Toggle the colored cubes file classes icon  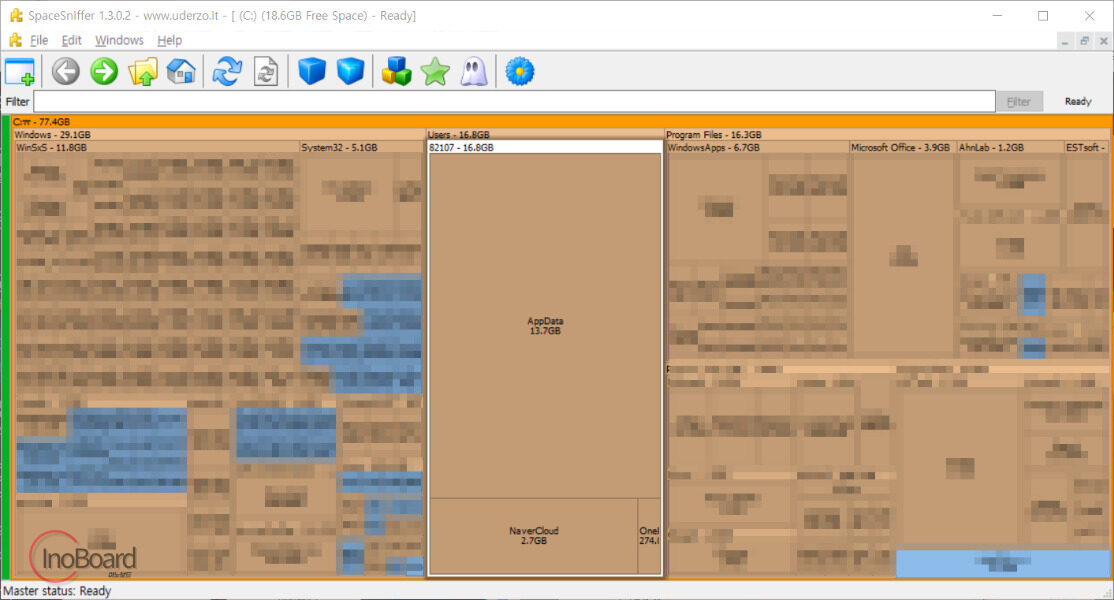(396, 72)
